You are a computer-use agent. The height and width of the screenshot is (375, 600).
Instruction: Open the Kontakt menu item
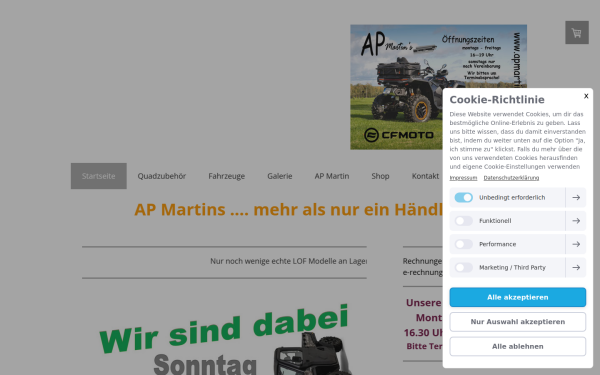(425, 176)
